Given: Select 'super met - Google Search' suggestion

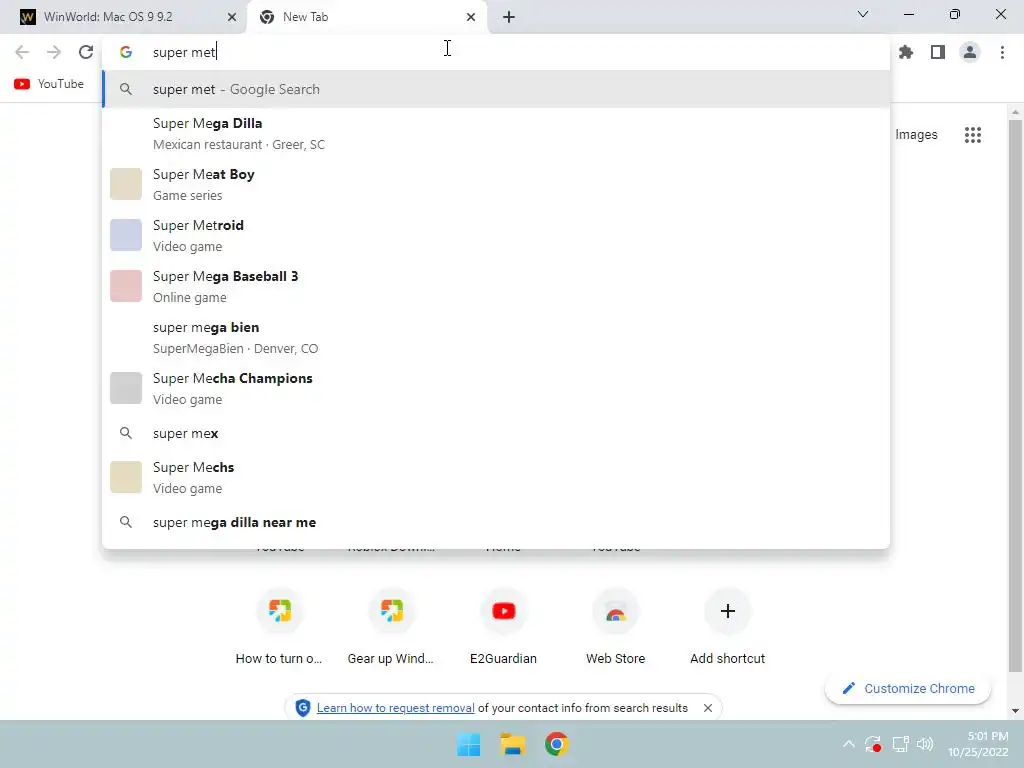Looking at the screenshot, I should 496,89.
